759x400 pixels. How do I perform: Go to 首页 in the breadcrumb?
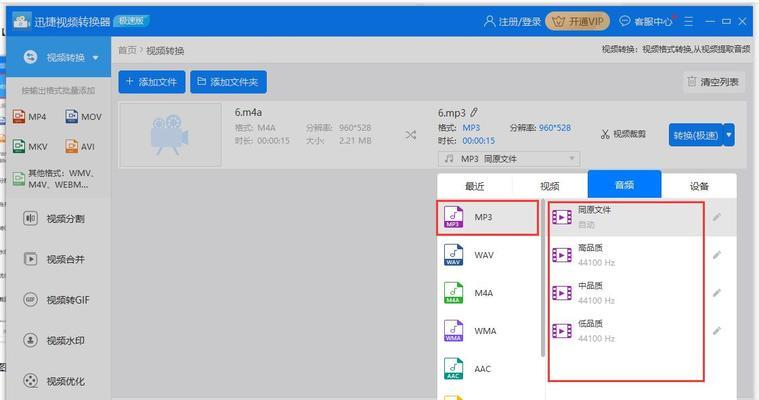[127, 50]
